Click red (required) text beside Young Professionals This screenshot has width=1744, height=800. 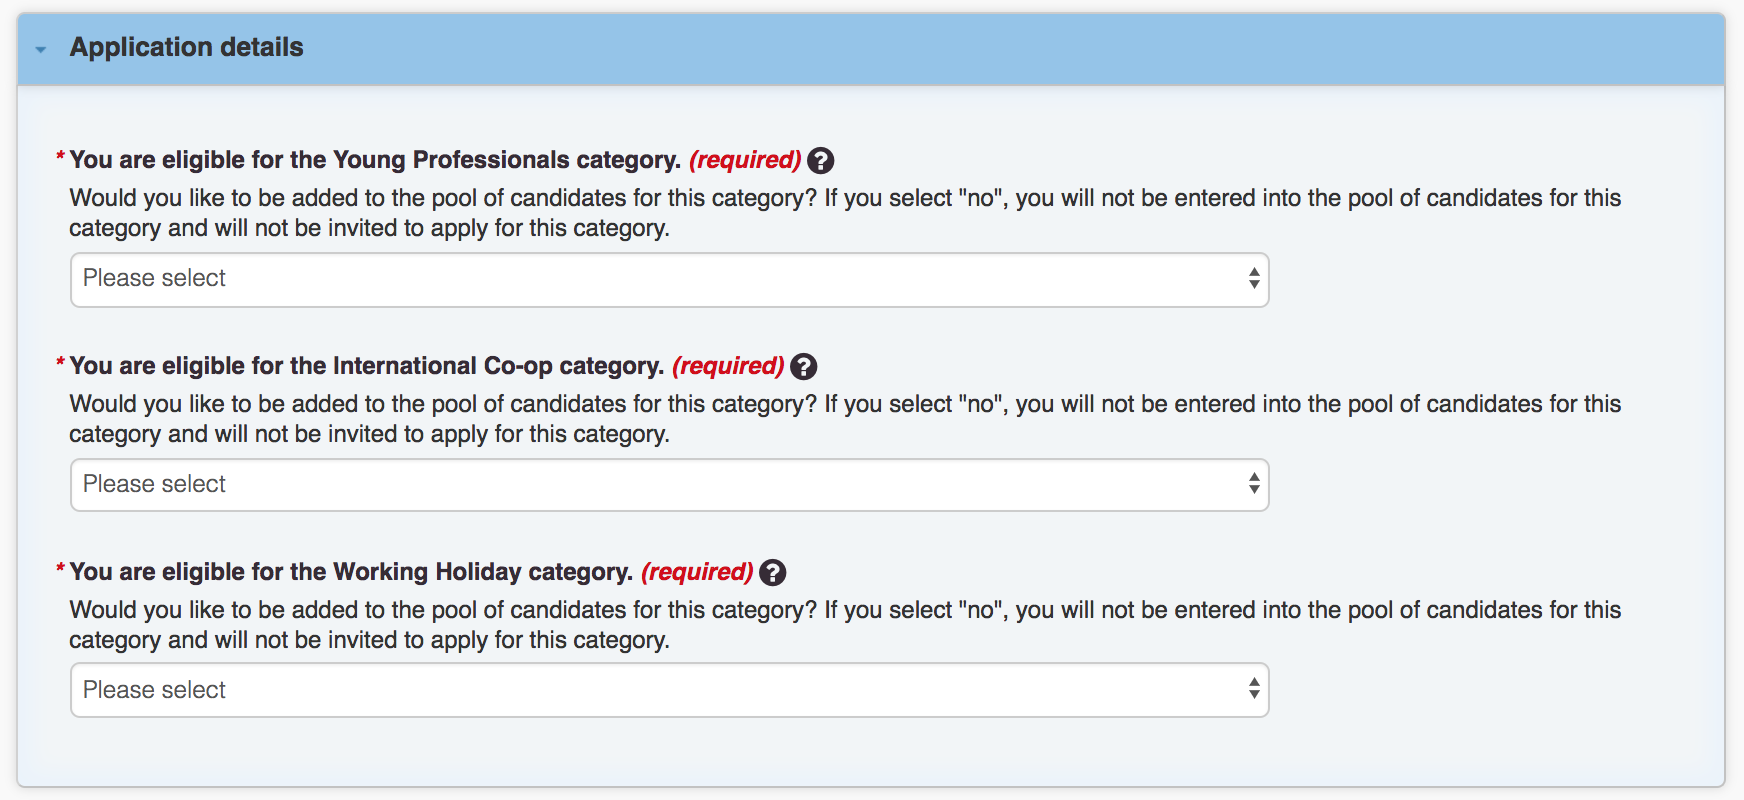click(x=745, y=160)
